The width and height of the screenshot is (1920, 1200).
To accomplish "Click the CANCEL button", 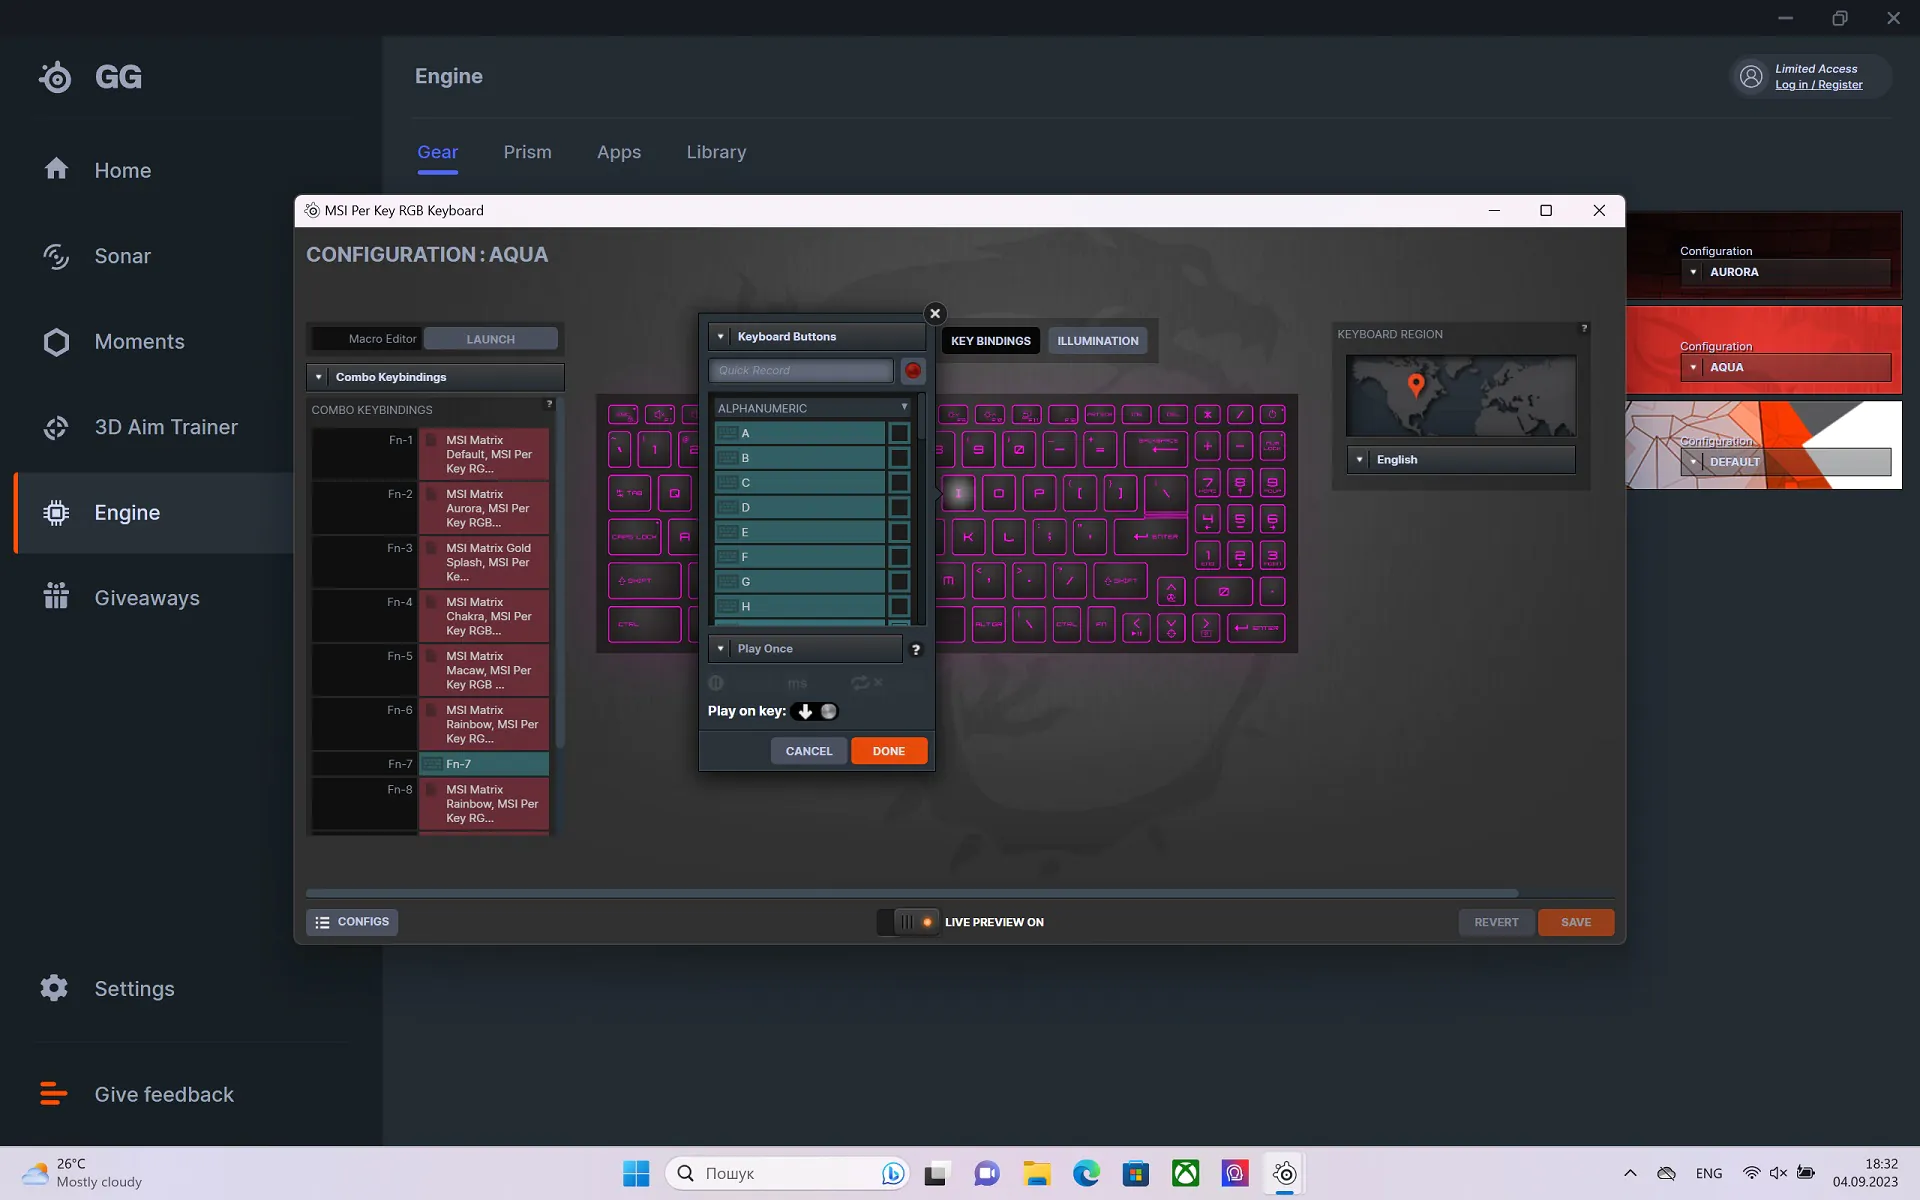I will click(x=809, y=751).
